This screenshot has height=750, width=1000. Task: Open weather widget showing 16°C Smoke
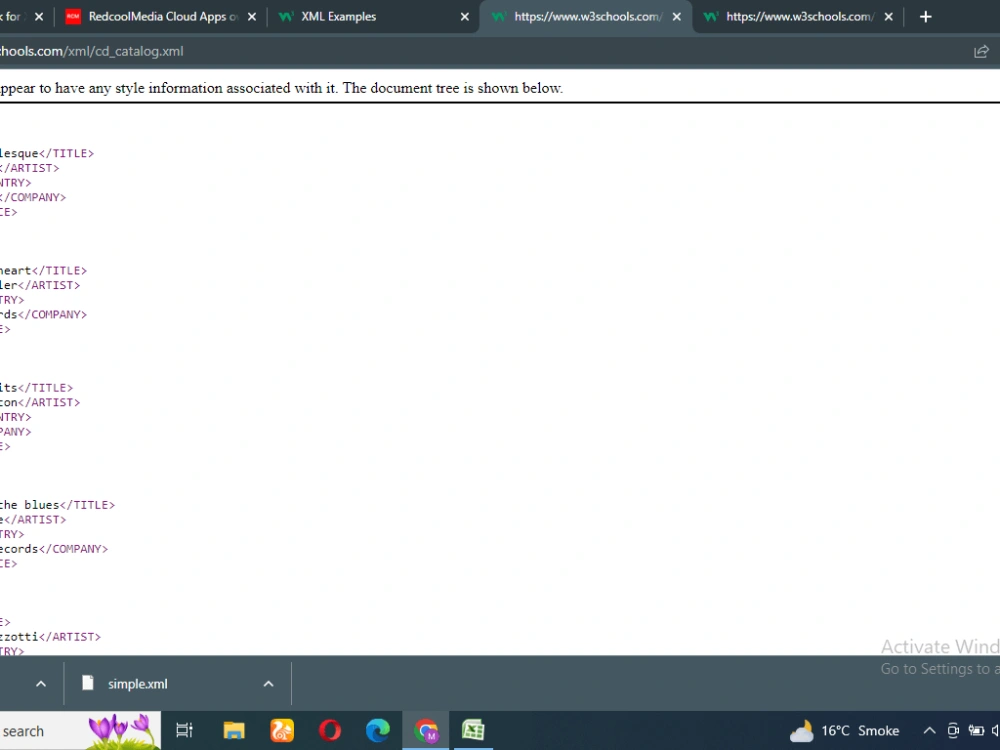pyautogui.click(x=844, y=731)
